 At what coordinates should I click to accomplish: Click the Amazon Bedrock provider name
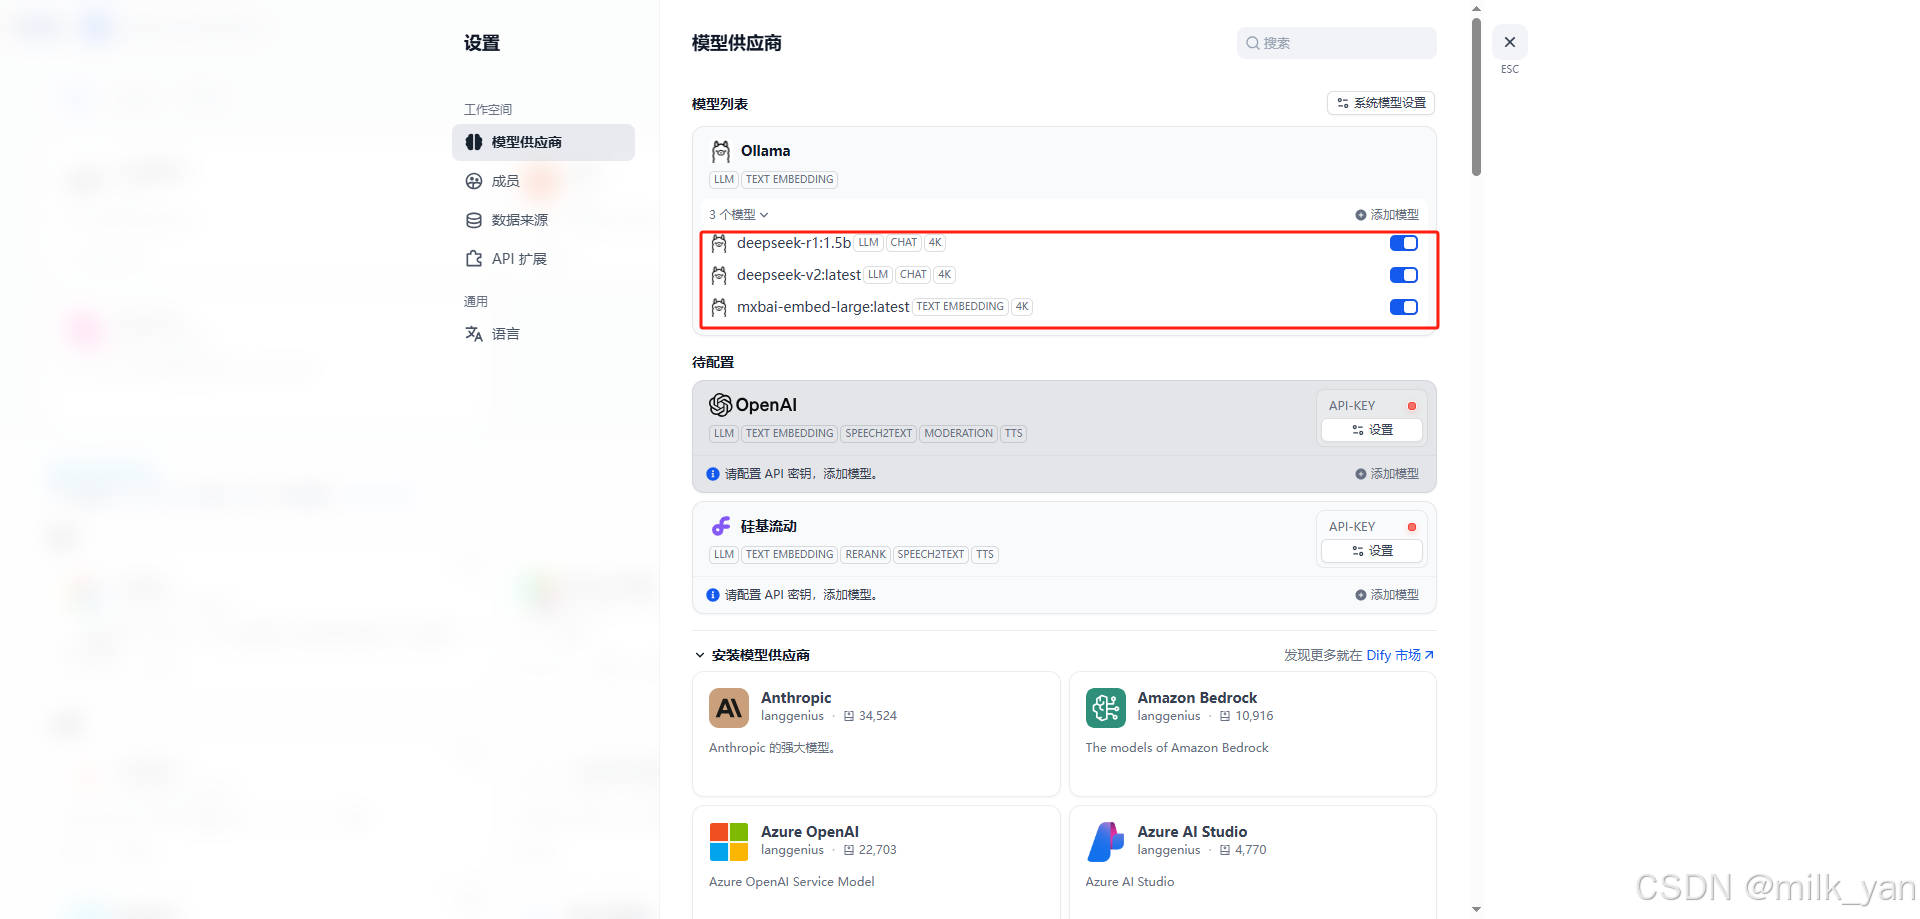tap(1197, 698)
